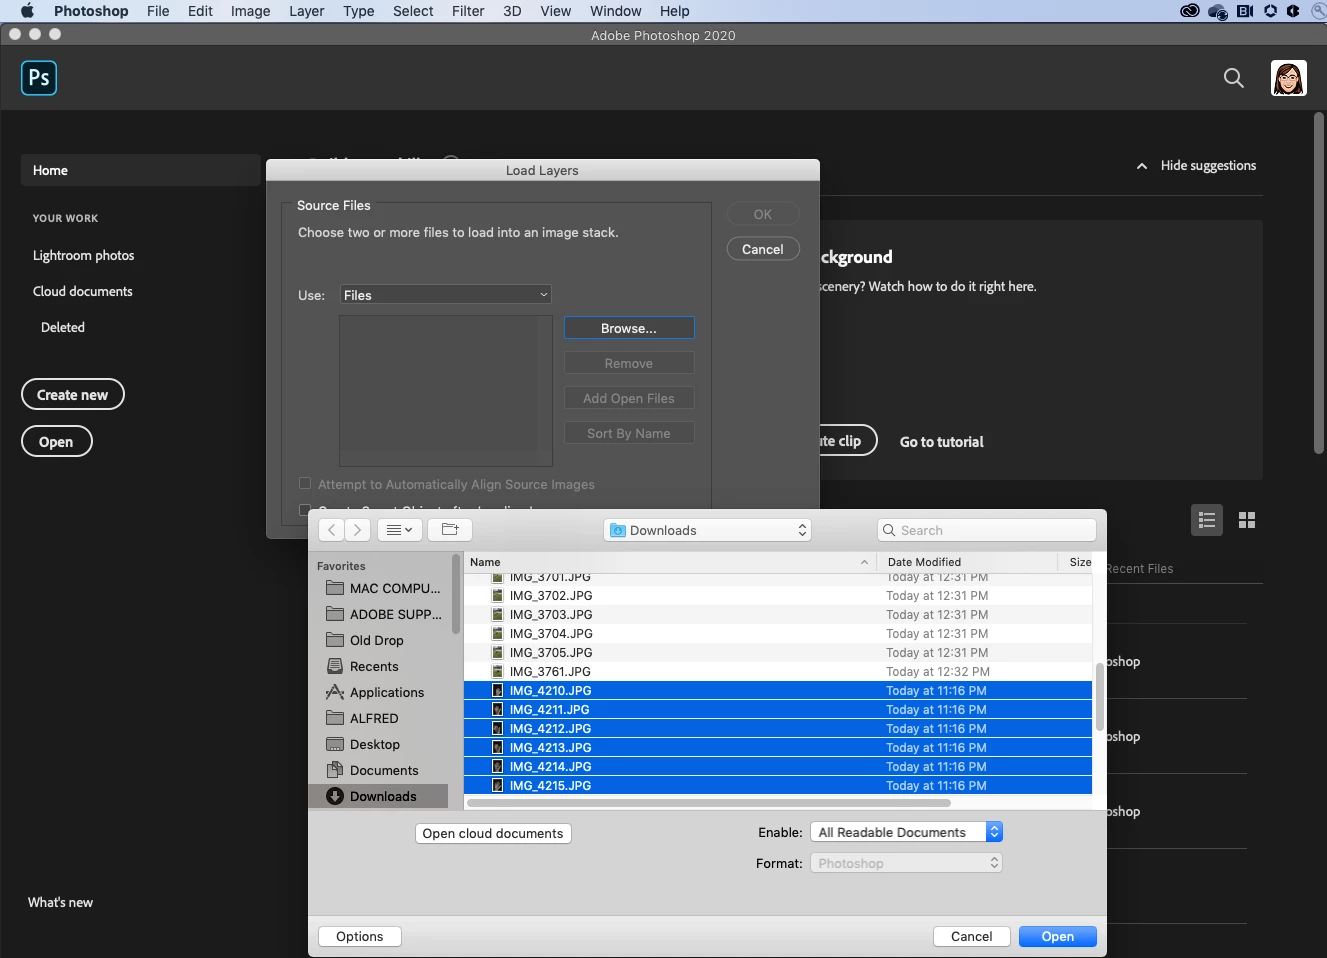The image size is (1327, 958).
Task: Click Create new on Home screen
Action: [x=72, y=394]
